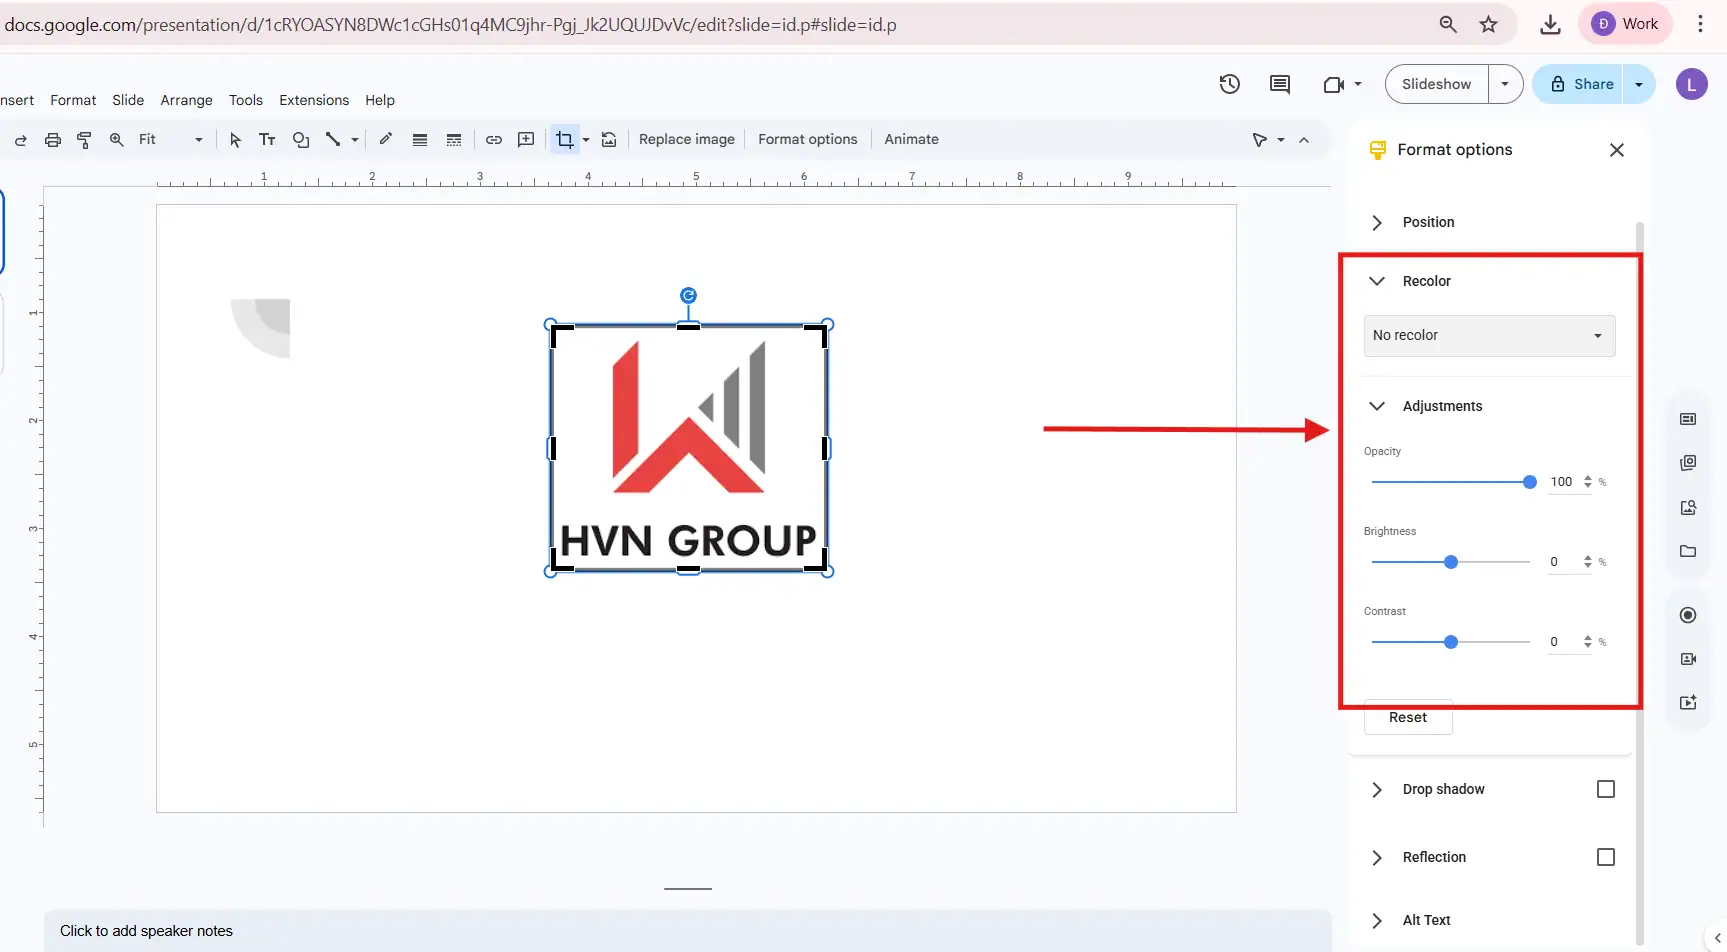Enable the Drop shadow checkbox
This screenshot has width=1727, height=952.
(x=1606, y=789)
